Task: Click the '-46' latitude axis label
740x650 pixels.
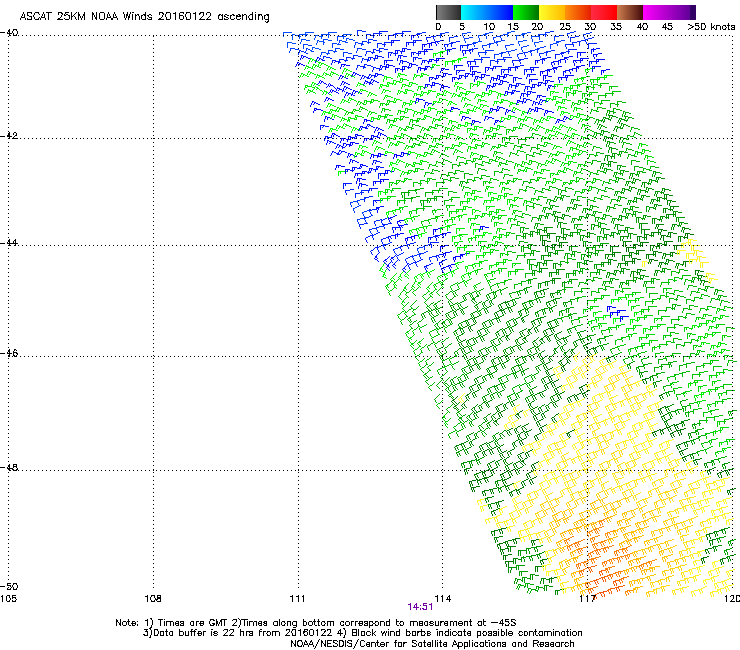Action: pyautogui.click(x=9, y=353)
